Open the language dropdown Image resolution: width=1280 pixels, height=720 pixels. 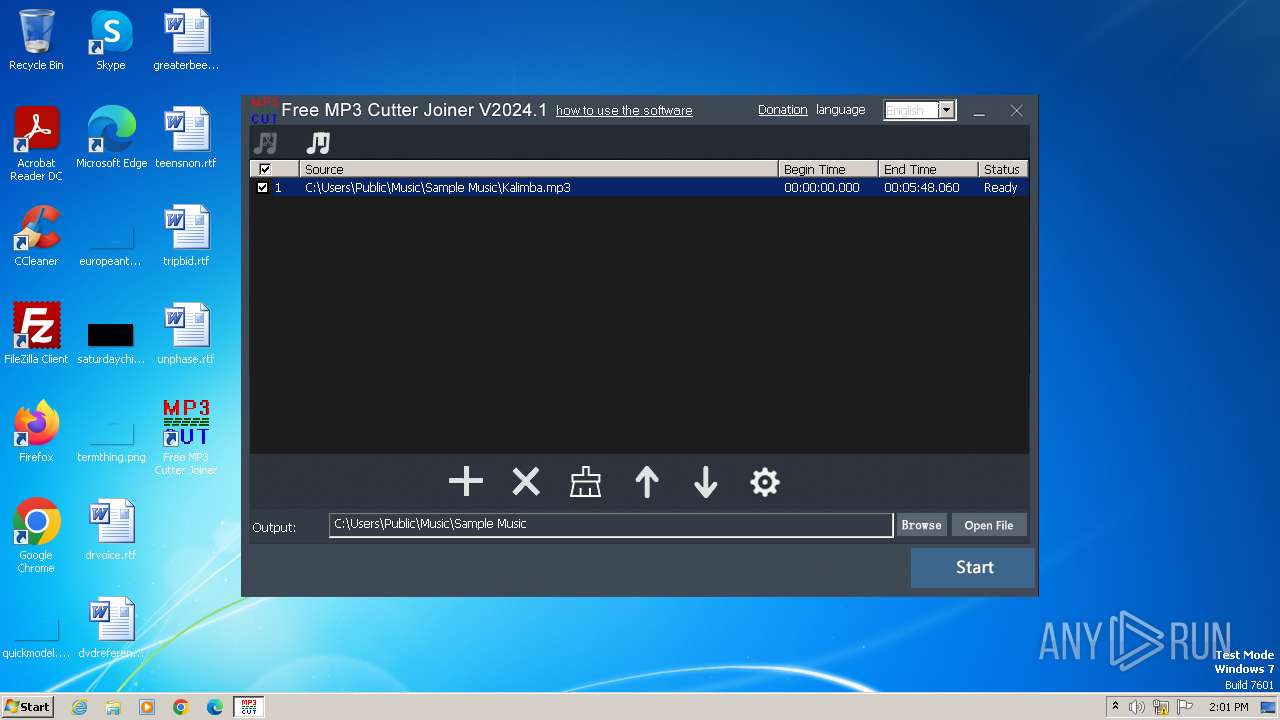[x=946, y=110]
